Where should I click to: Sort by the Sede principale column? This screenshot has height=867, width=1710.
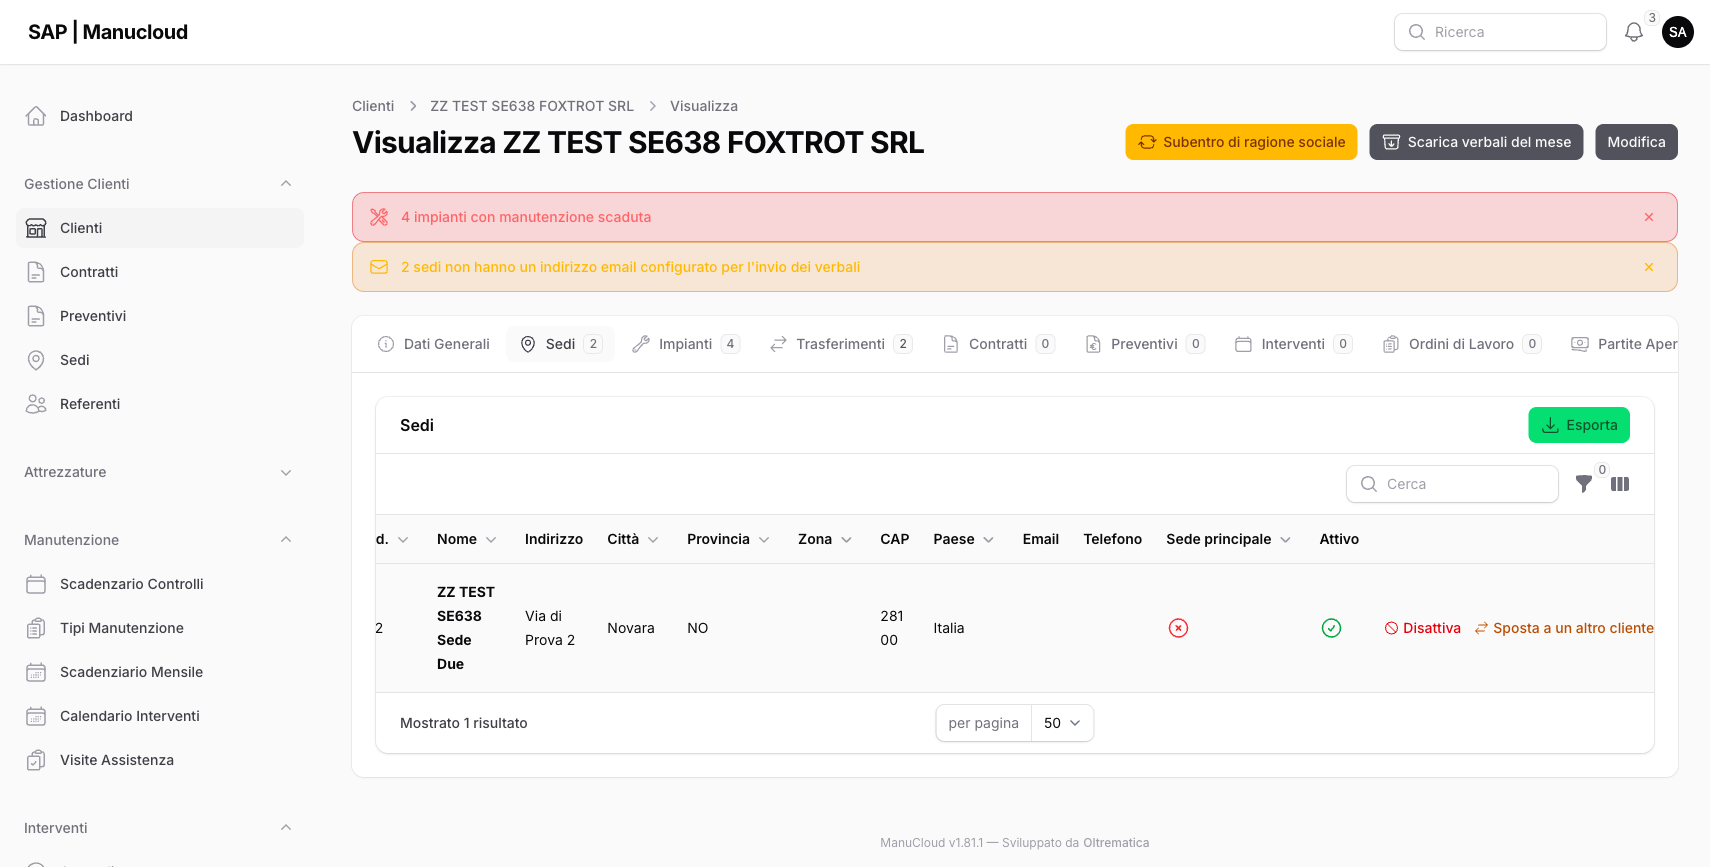1229,539
